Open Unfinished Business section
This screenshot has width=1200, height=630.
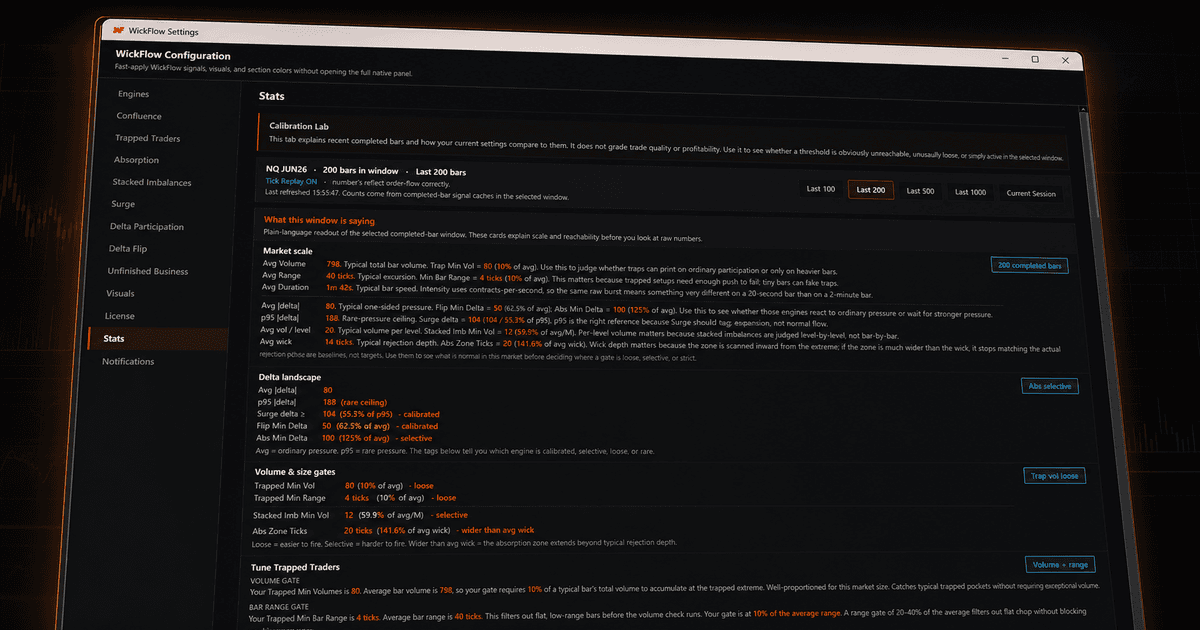[148, 271]
